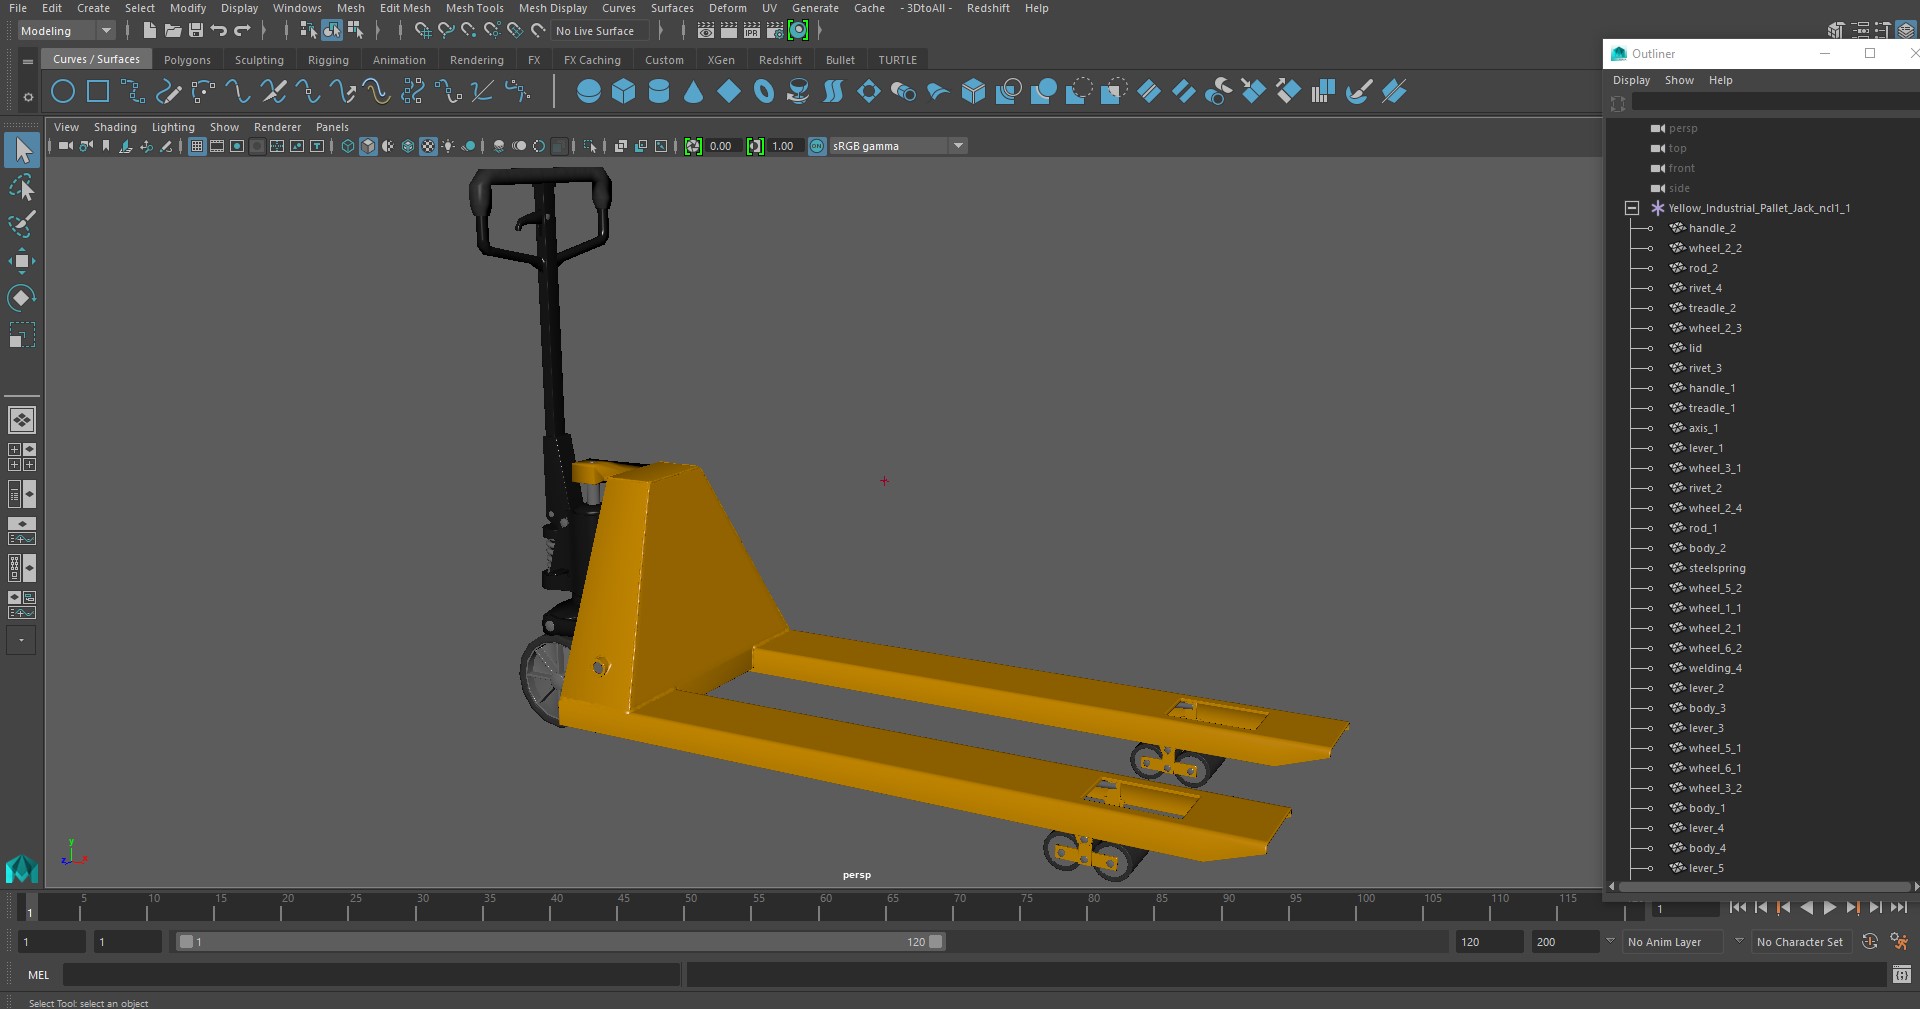Click the Loft surface shelf icon
The width and height of the screenshot is (1920, 1009).
pyautogui.click(x=833, y=92)
